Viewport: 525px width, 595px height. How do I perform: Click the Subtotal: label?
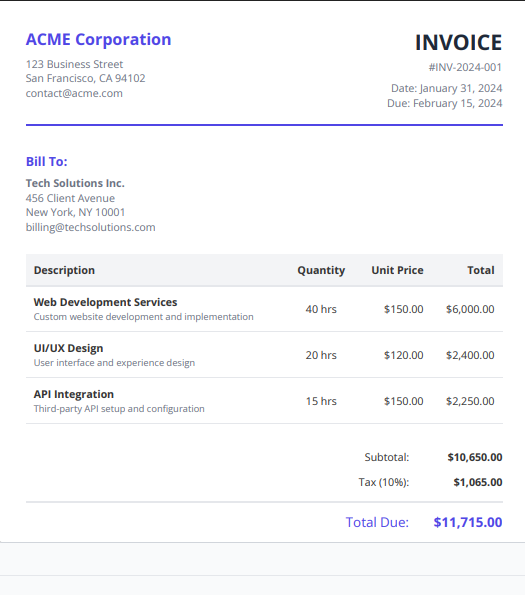click(387, 457)
